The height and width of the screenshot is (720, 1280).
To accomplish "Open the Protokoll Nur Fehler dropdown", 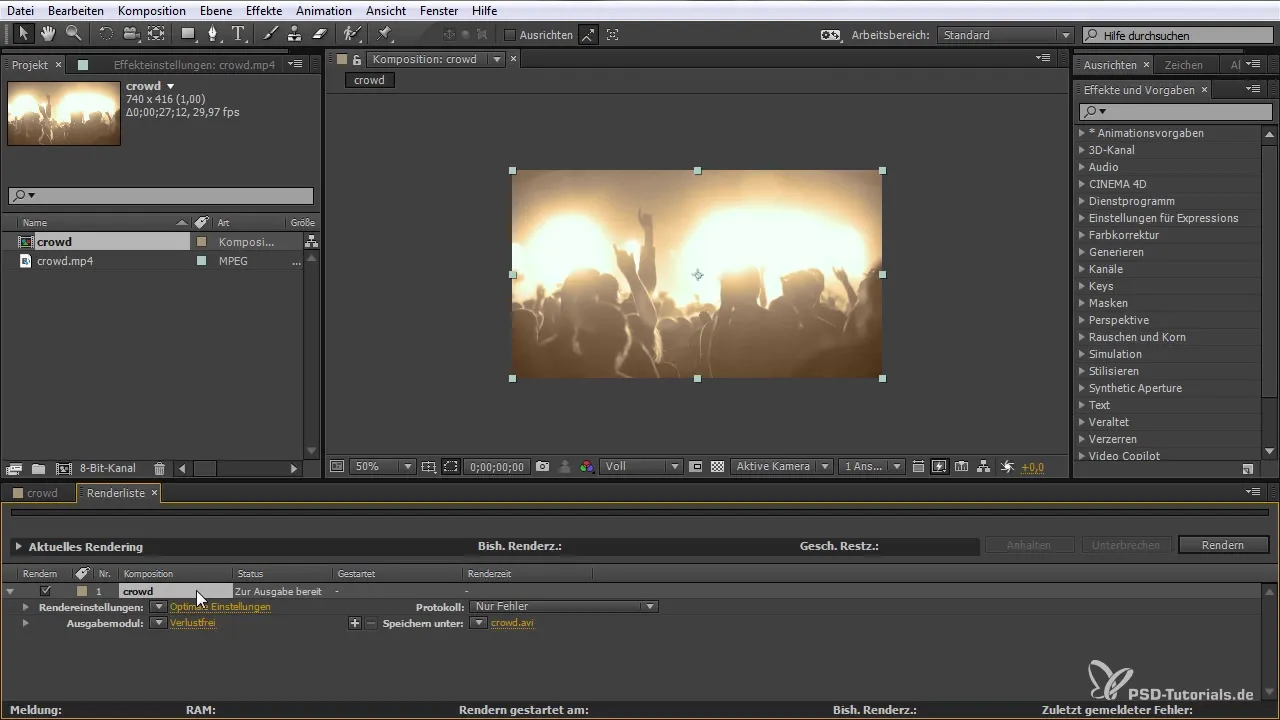I will 563,607.
